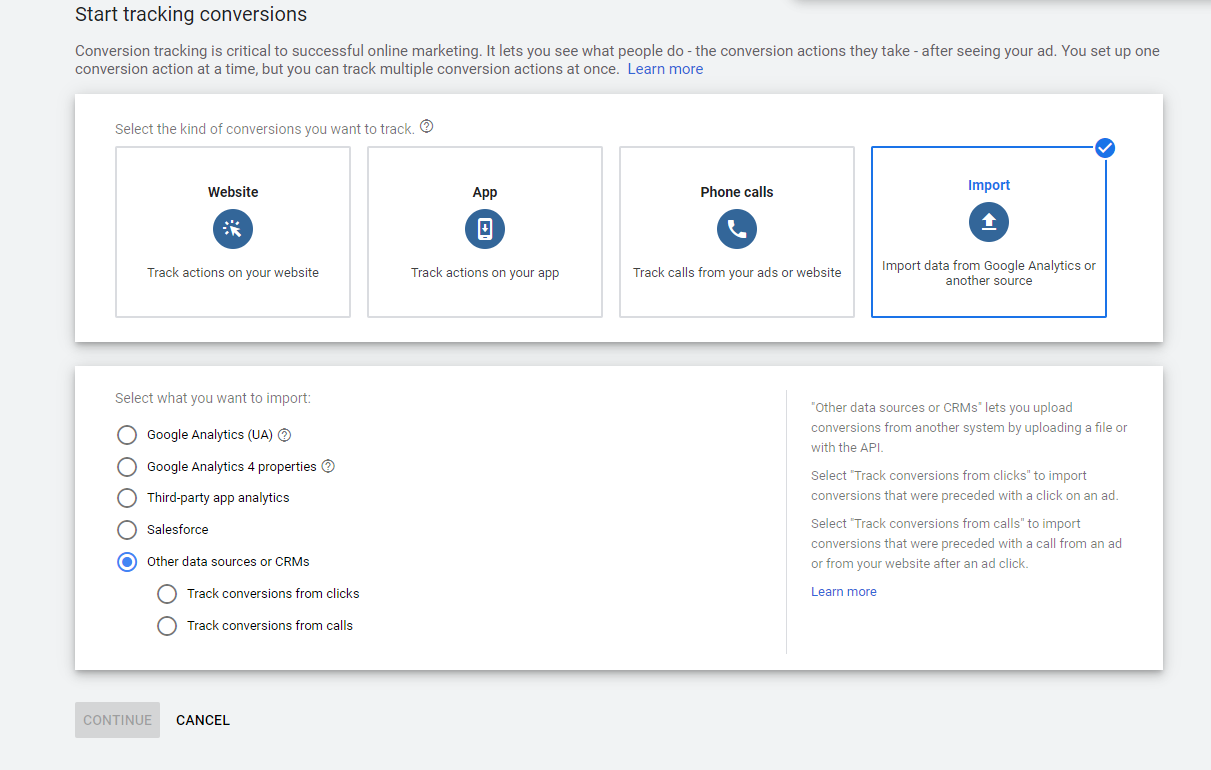The height and width of the screenshot is (770, 1211).
Task: Open the Learn more link in the intro text
Action: pyautogui.click(x=664, y=68)
